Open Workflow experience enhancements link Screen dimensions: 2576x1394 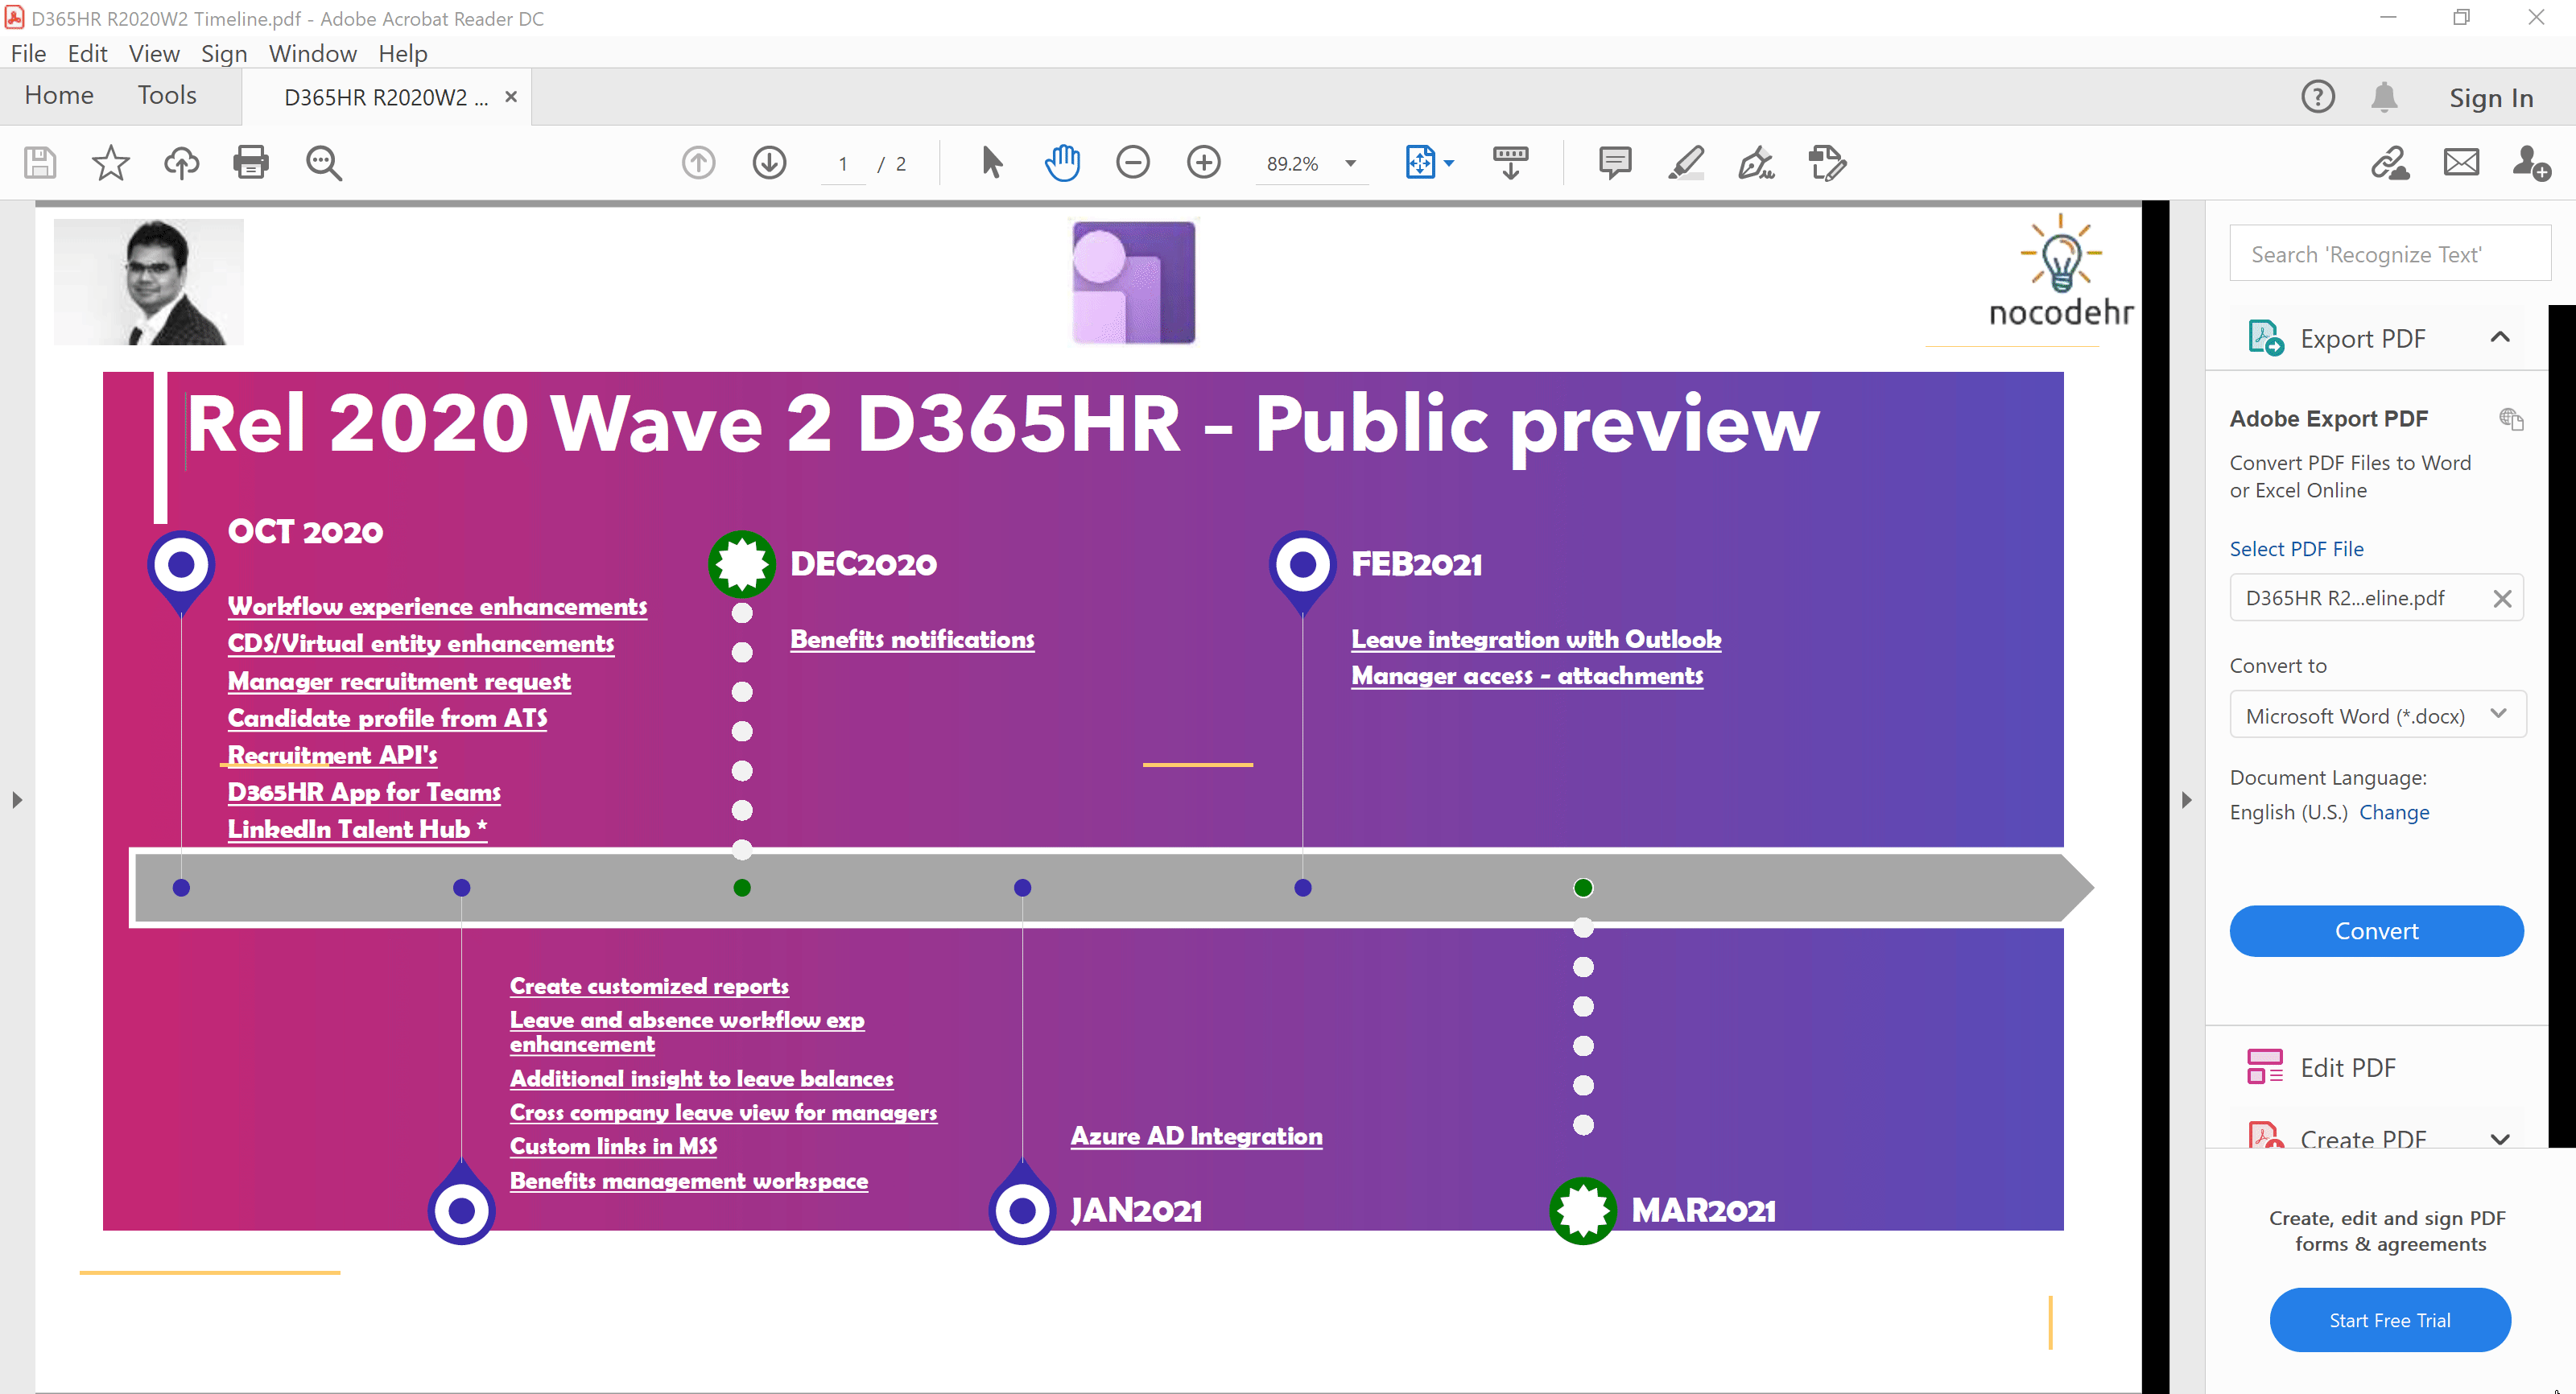pos(437,606)
